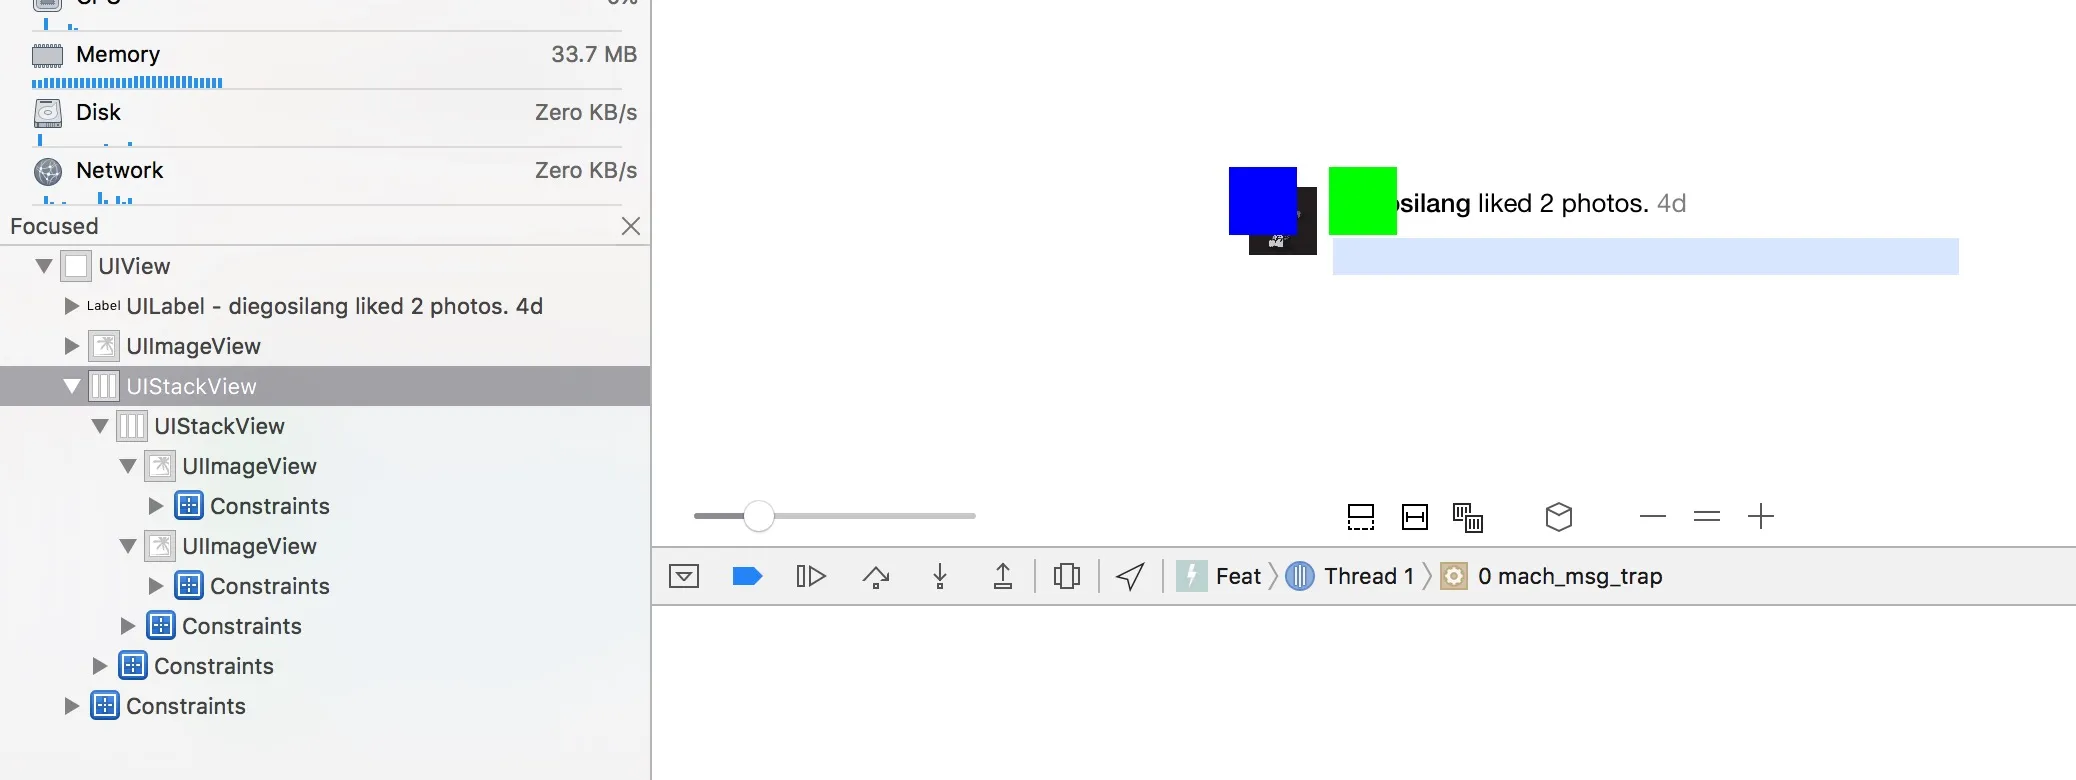
Task: Open the Thread 1 jump bar item
Action: [1350, 576]
